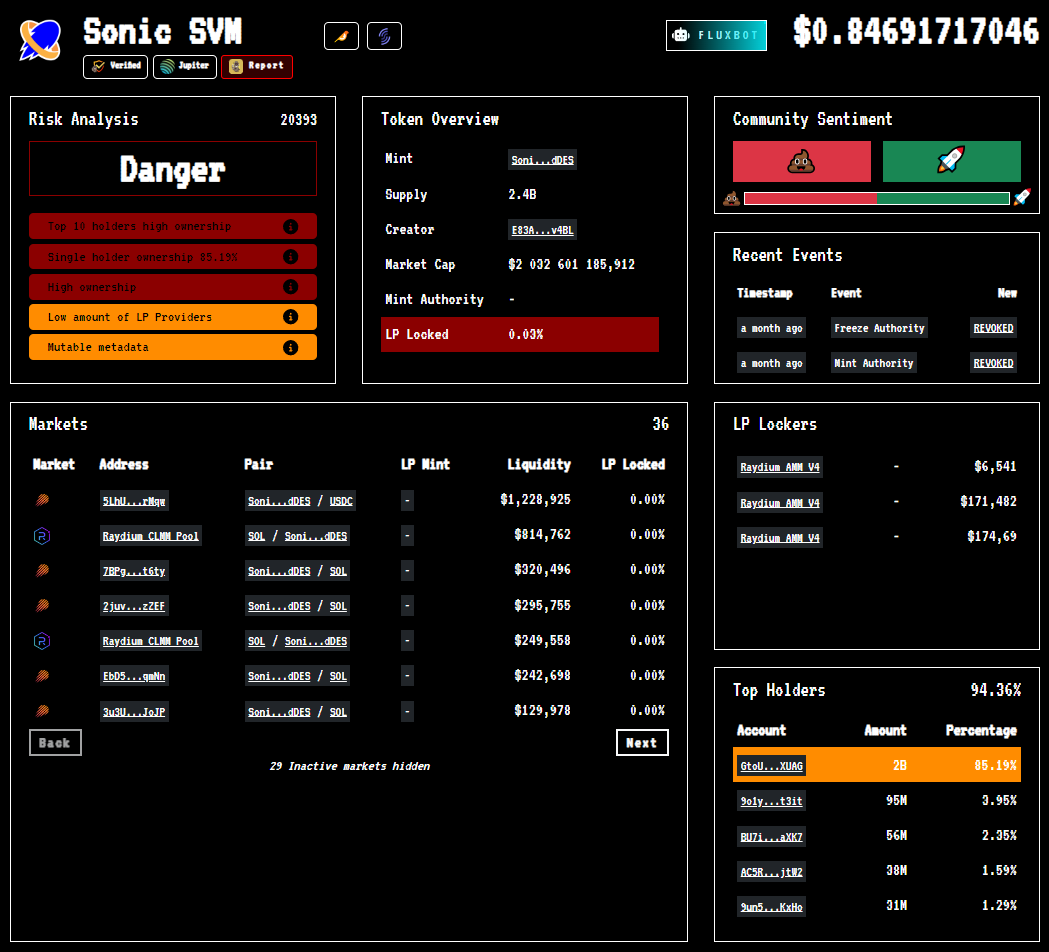Go Back in markets list
The image size is (1049, 952).
point(56,743)
